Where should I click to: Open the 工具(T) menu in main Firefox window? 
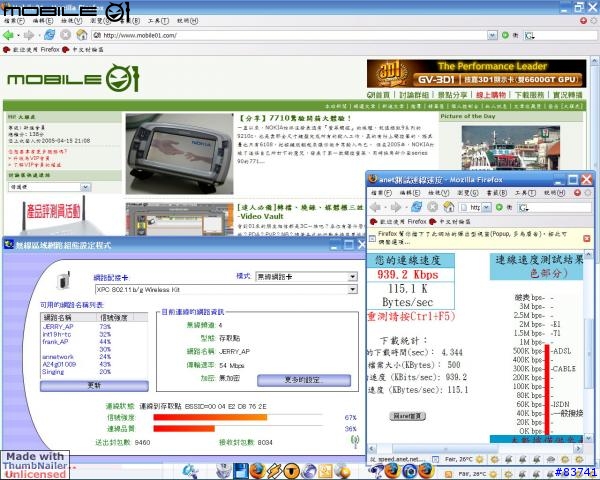[156, 20]
